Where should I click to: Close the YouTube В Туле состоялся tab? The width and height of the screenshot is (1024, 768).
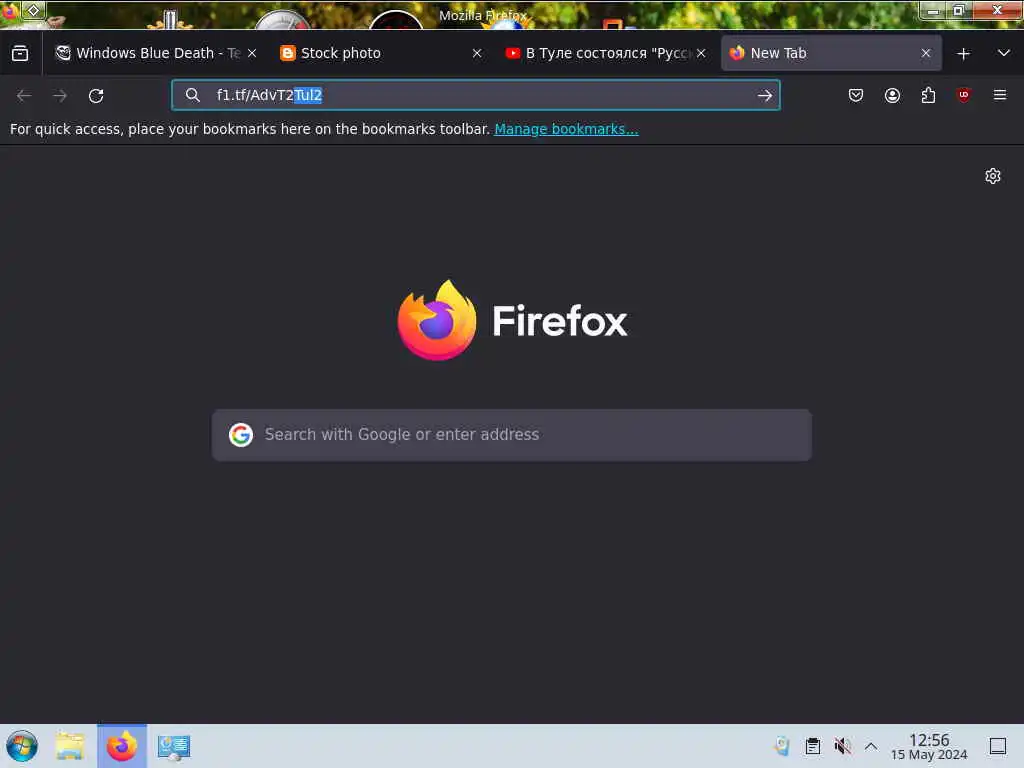click(x=701, y=54)
